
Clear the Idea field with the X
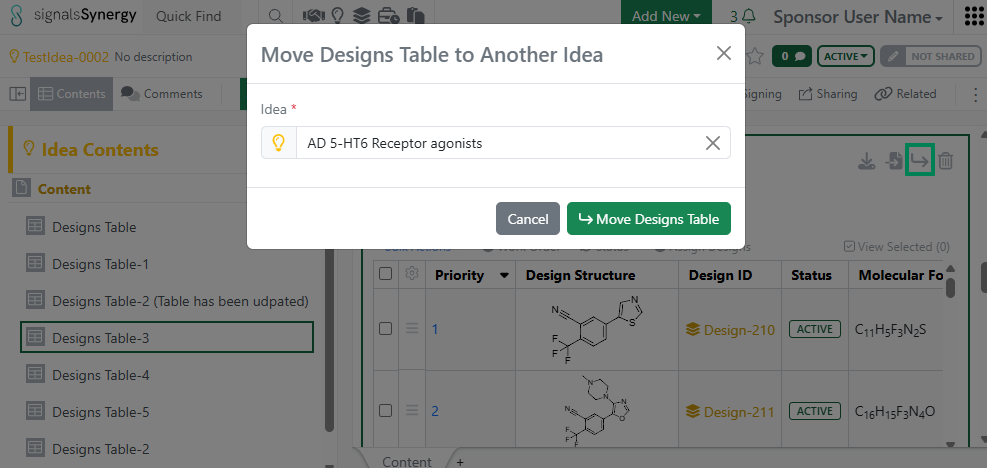713,143
